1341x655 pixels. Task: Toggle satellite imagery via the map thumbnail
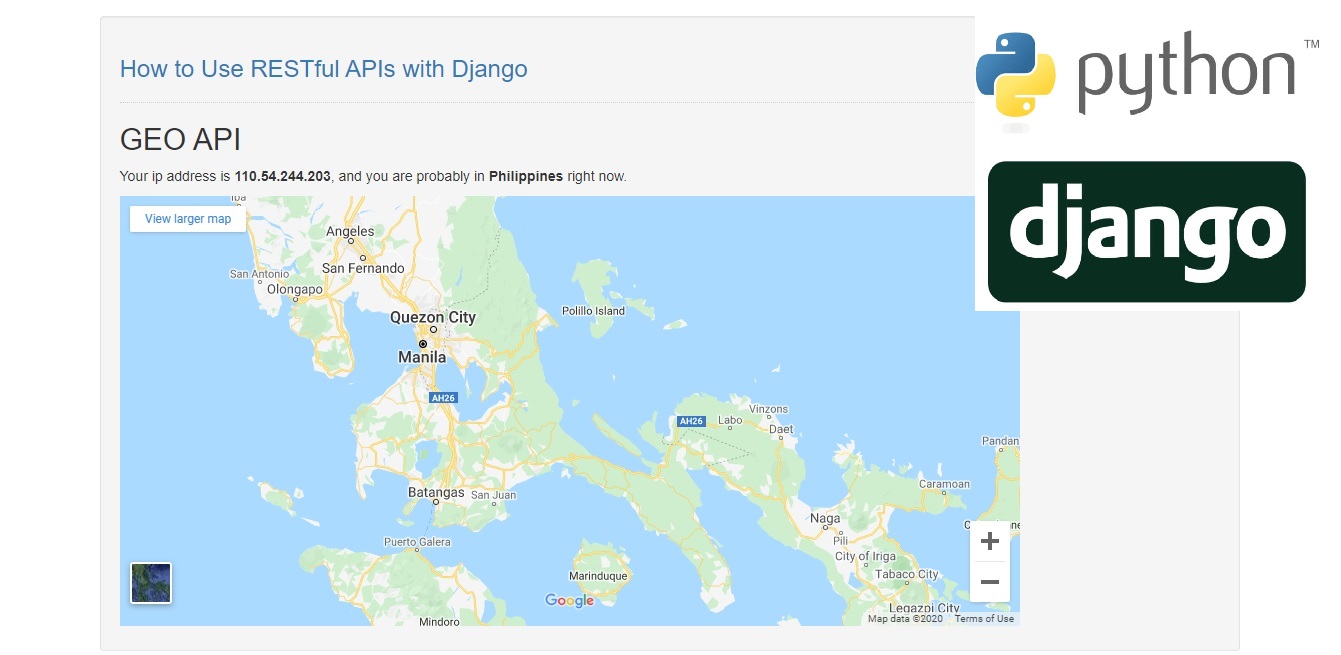coord(150,583)
